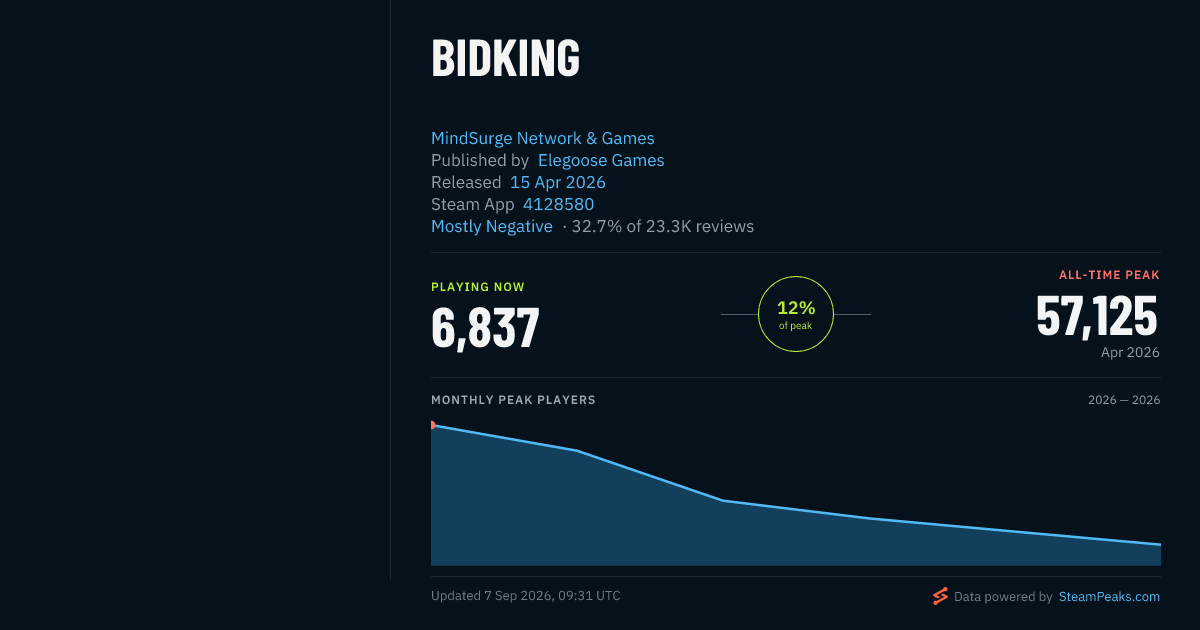Click the orange peak marker on the chart

[x=432, y=425]
